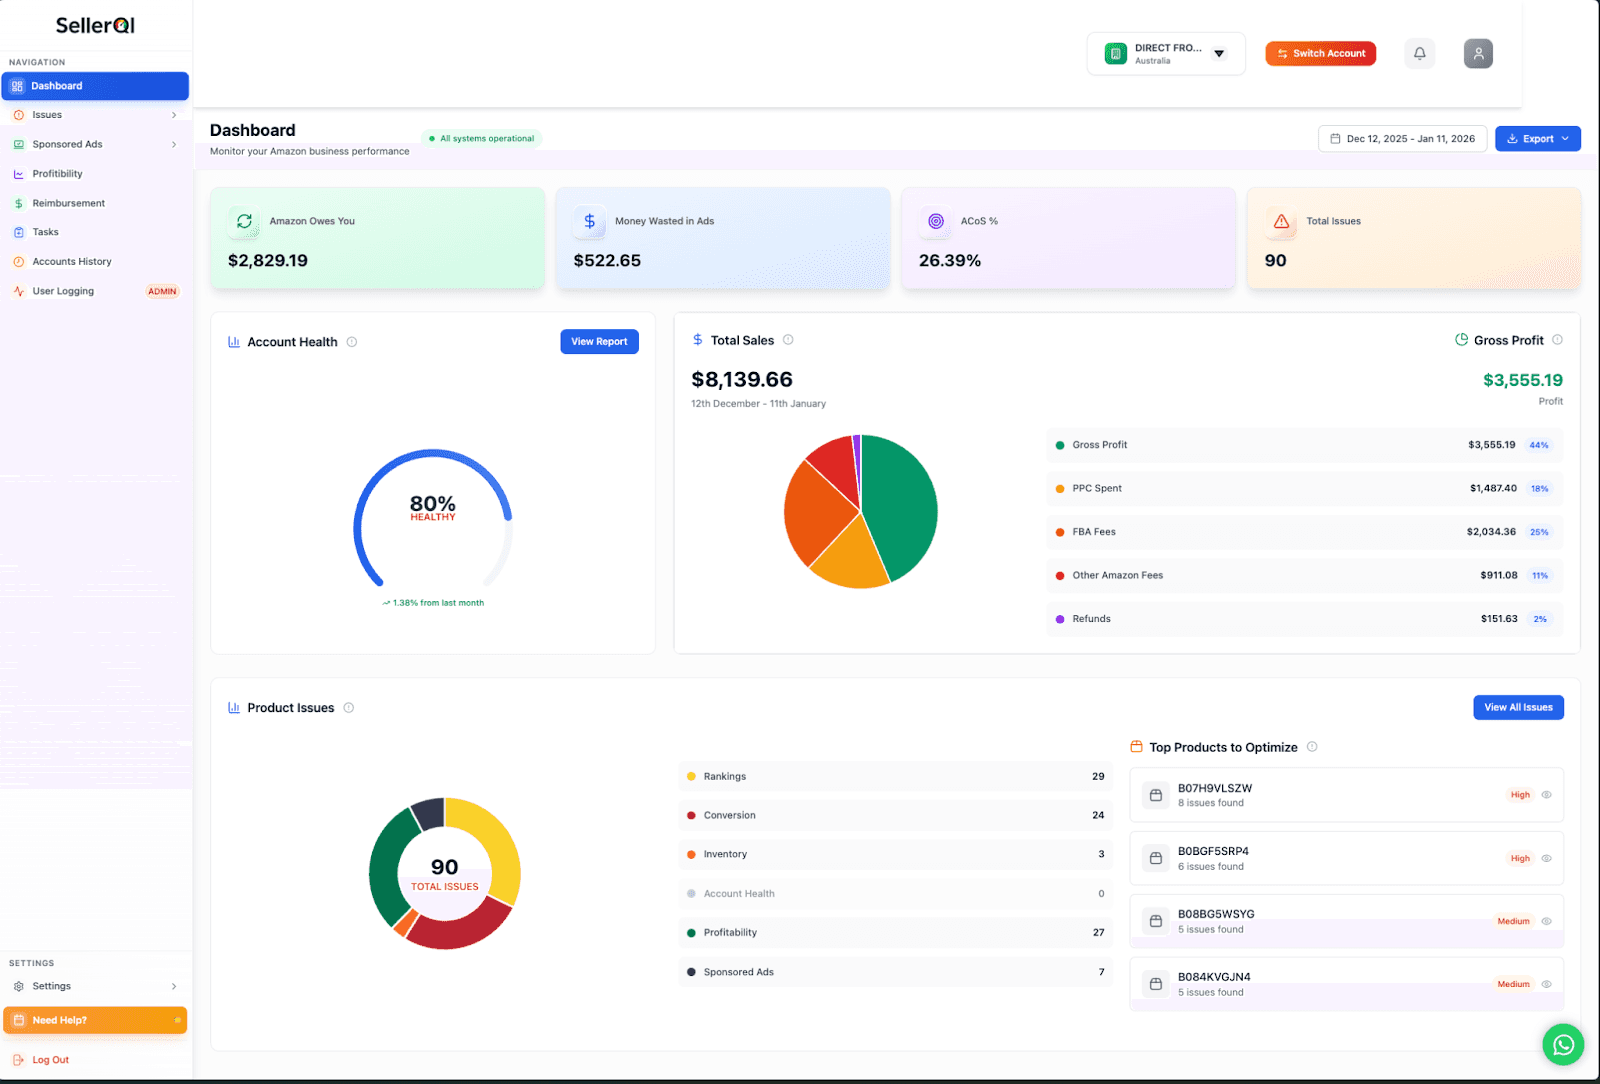The width and height of the screenshot is (1600, 1084).
Task: Open Profitability from the sidebar icon
Action: pyautogui.click(x=20, y=173)
